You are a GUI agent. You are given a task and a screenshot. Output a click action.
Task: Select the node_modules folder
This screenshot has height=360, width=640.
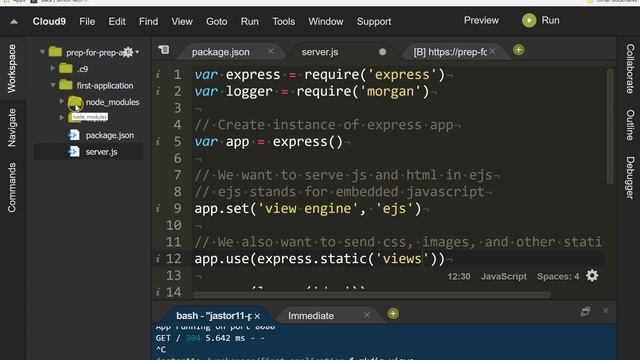[112, 102]
